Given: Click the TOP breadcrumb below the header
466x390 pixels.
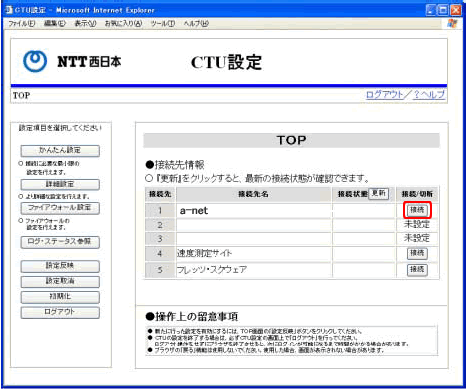Looking at the screenshot, I should [x=21, y=96].
